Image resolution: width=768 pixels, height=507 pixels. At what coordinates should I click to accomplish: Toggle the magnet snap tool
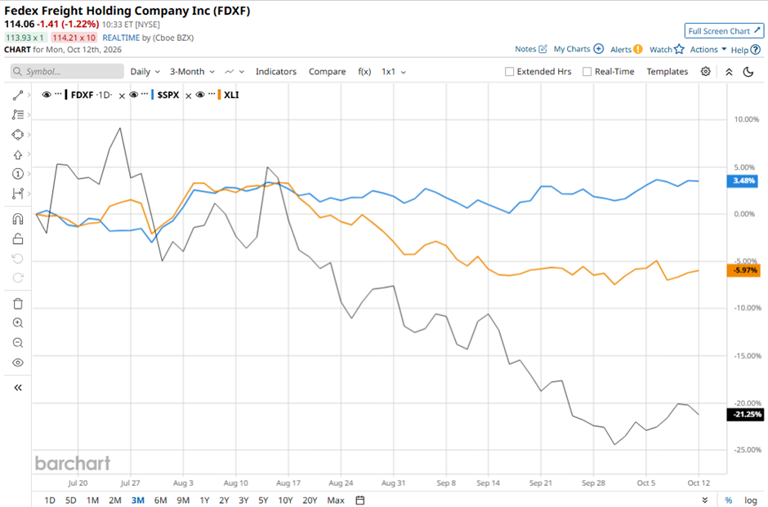click(x=18, y=219)
